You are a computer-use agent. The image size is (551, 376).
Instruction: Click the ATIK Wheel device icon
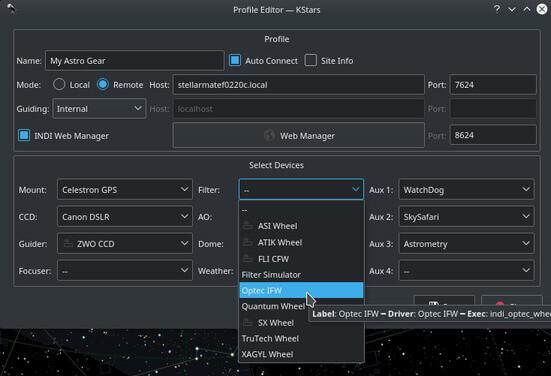[x=248, y=242]
